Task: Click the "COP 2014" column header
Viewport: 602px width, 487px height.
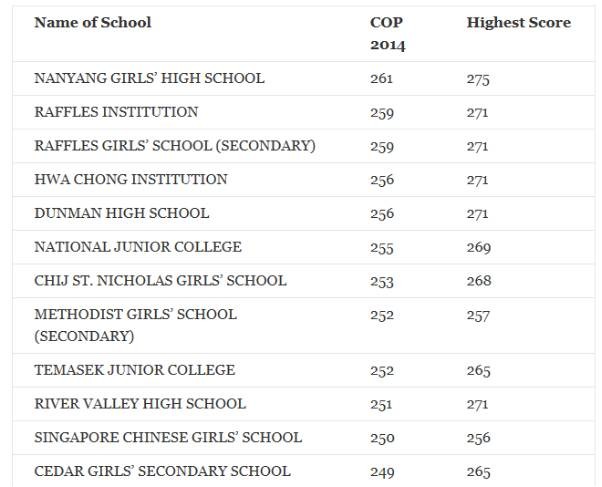Action: coord(387,34)
